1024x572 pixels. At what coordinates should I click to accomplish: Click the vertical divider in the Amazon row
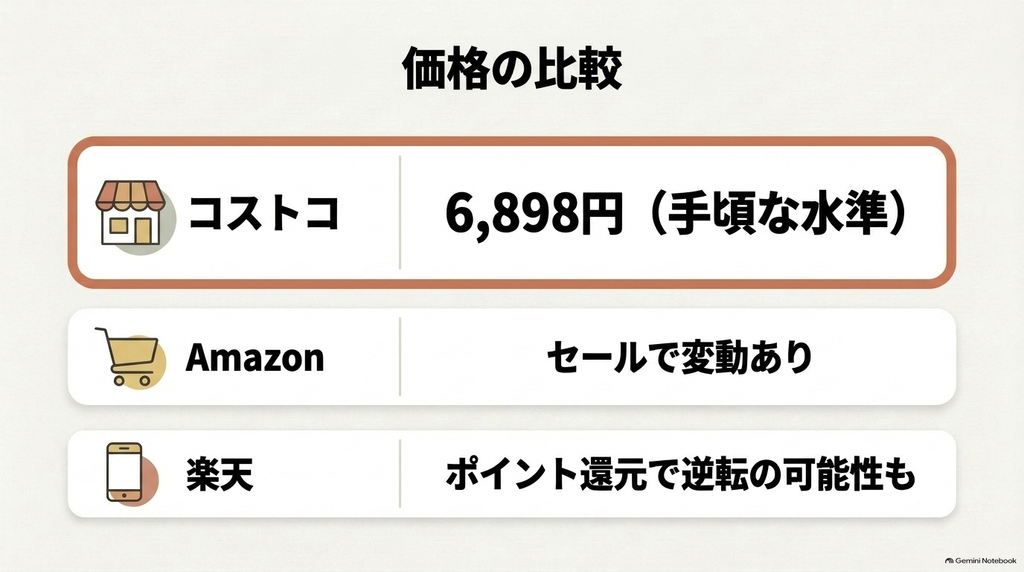400,357
